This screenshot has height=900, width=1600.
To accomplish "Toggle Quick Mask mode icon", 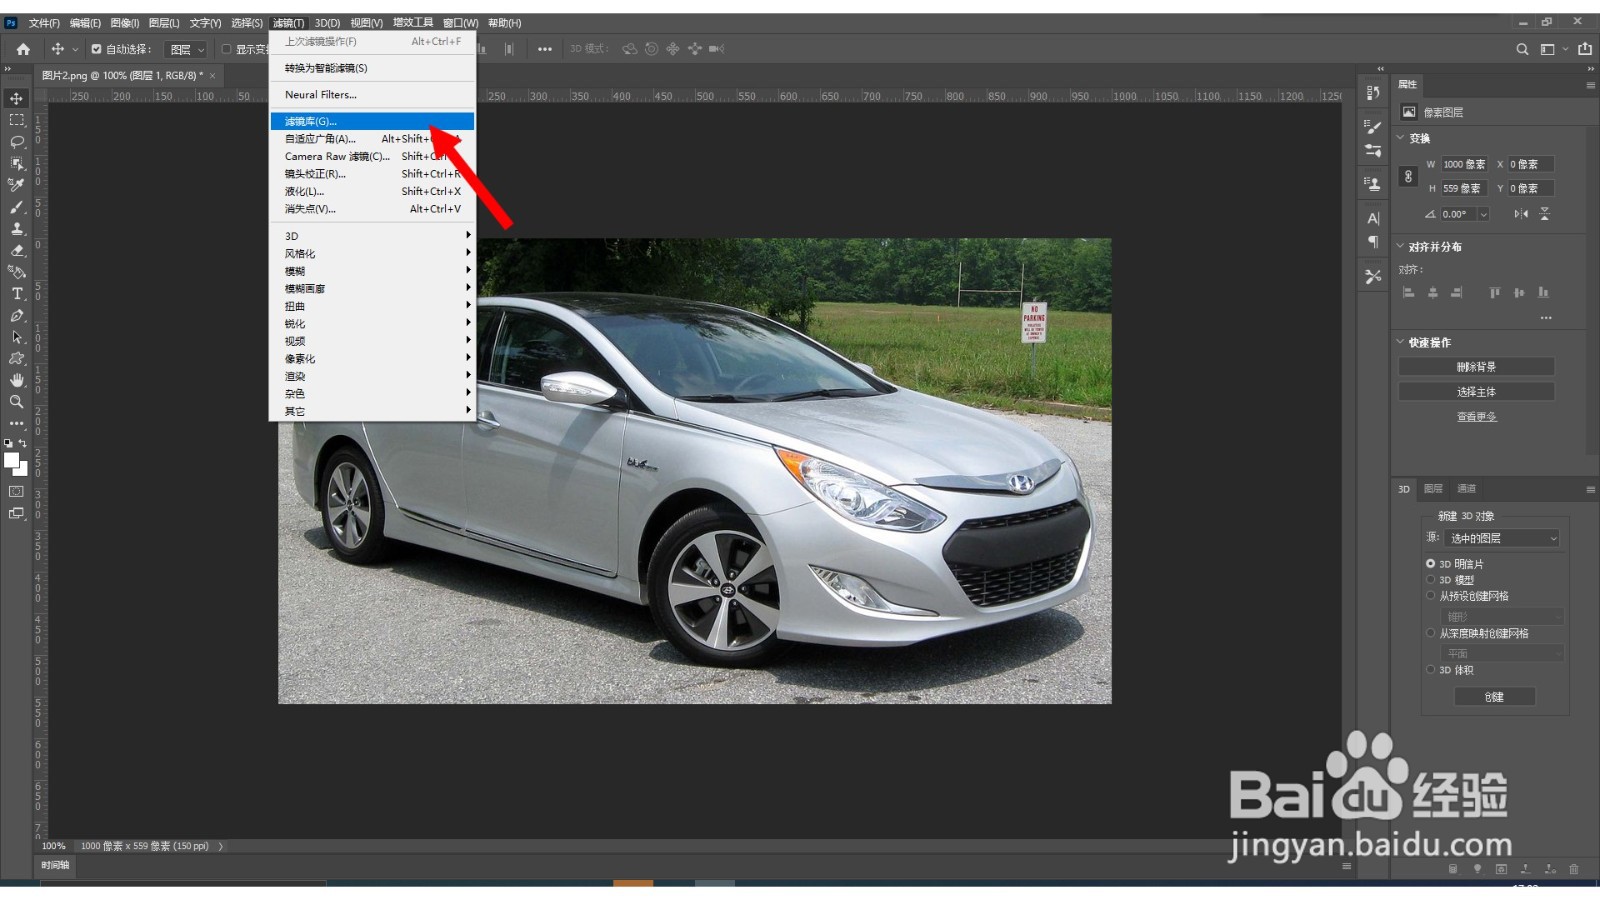I will click(16, 491).
